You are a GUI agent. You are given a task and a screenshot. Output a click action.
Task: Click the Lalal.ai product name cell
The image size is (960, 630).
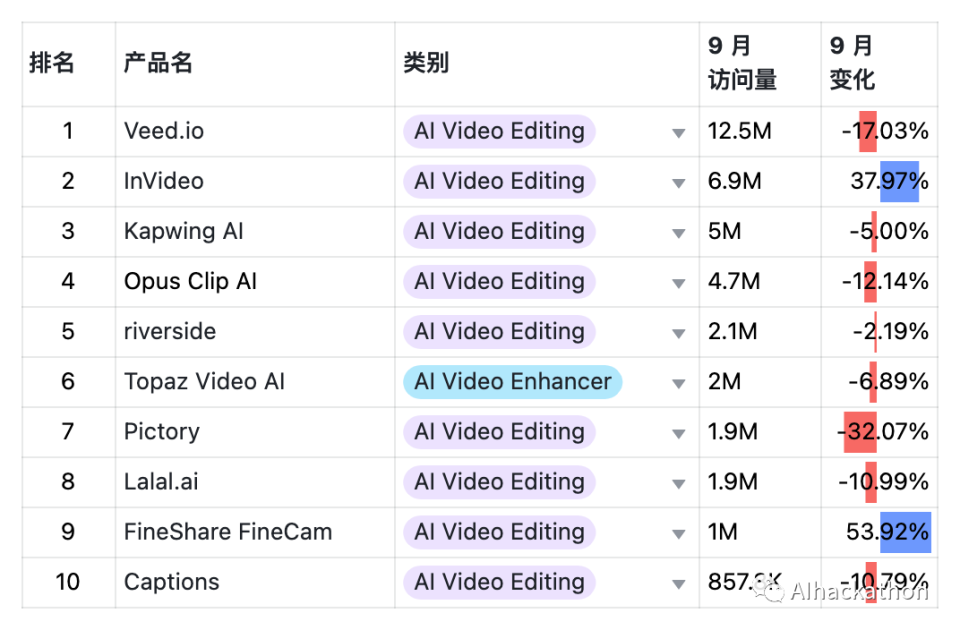(161, 482)
